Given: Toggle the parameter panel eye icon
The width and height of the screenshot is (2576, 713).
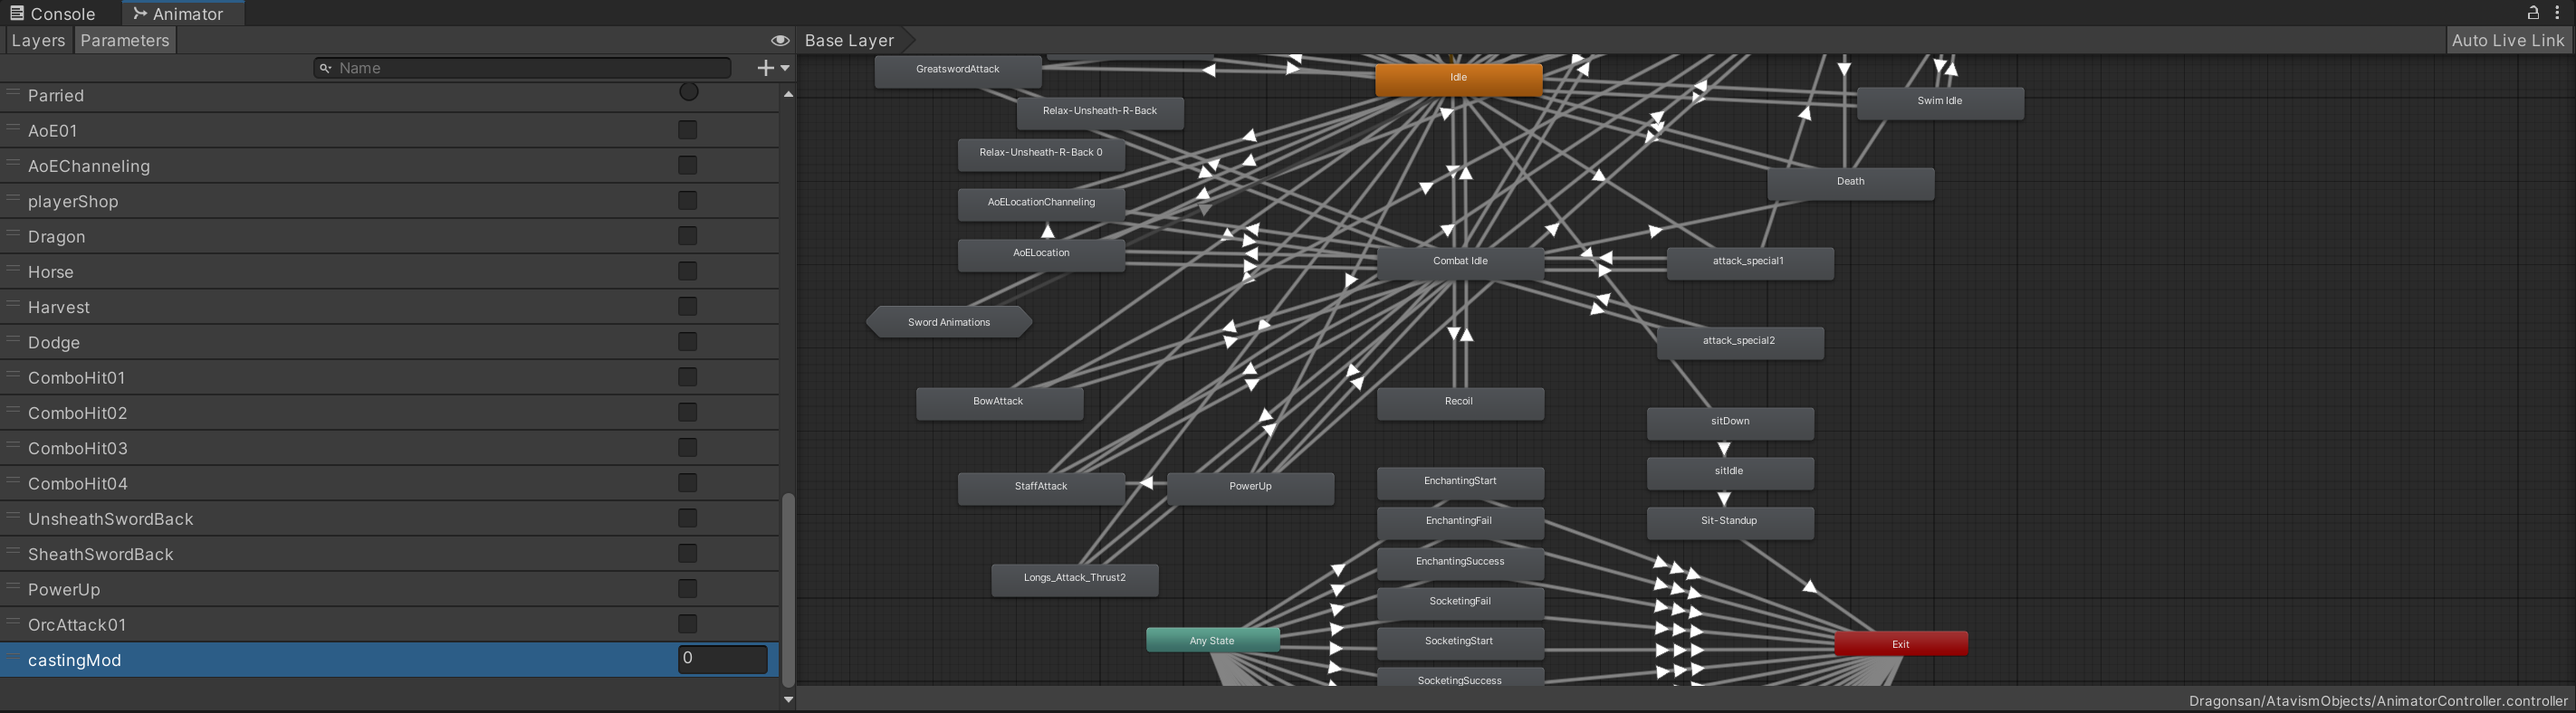Looking at the screenshot, I should click(x=779, y=41).
